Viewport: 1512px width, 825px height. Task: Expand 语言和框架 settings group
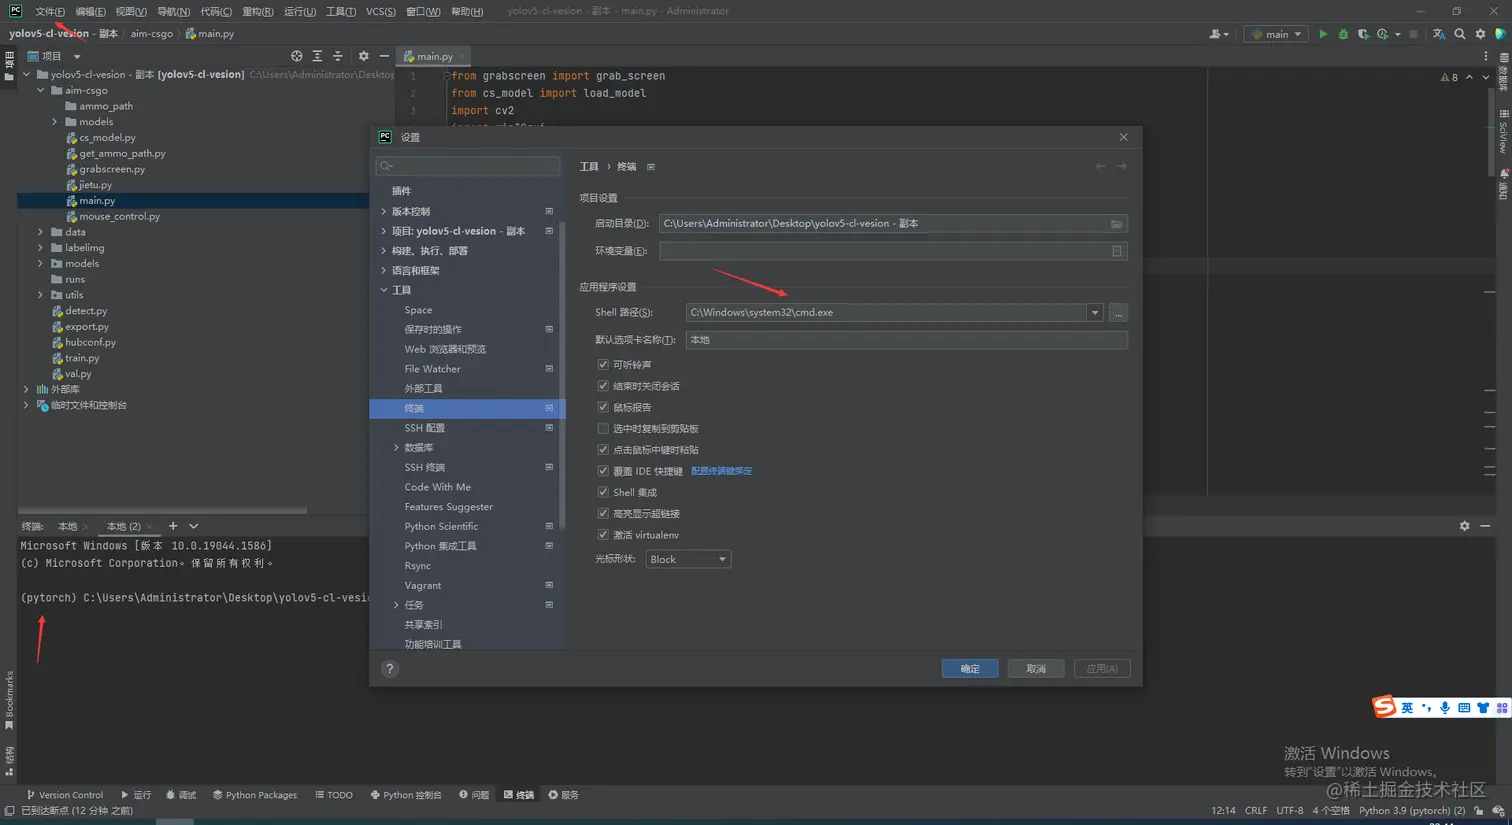pyautogui.click(x=384, y=271)
